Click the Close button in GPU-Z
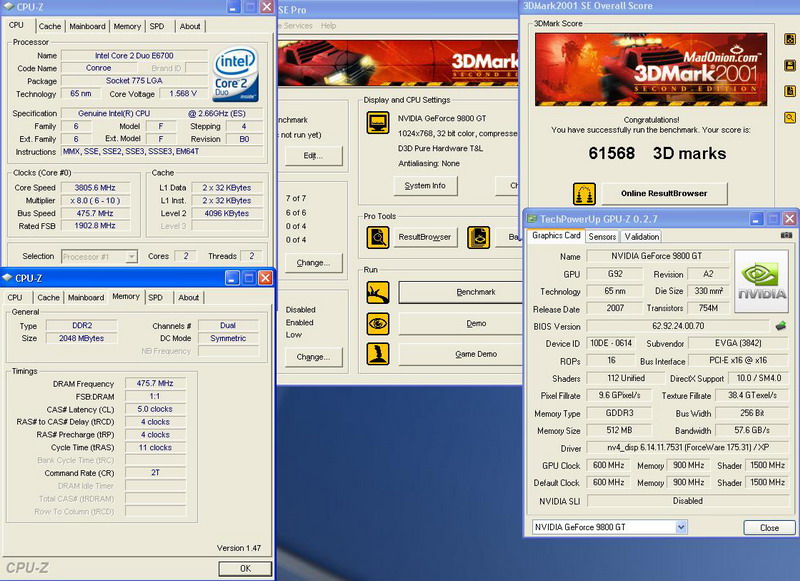The height and width of the screenshot is (581, 800). coord(769,527)
